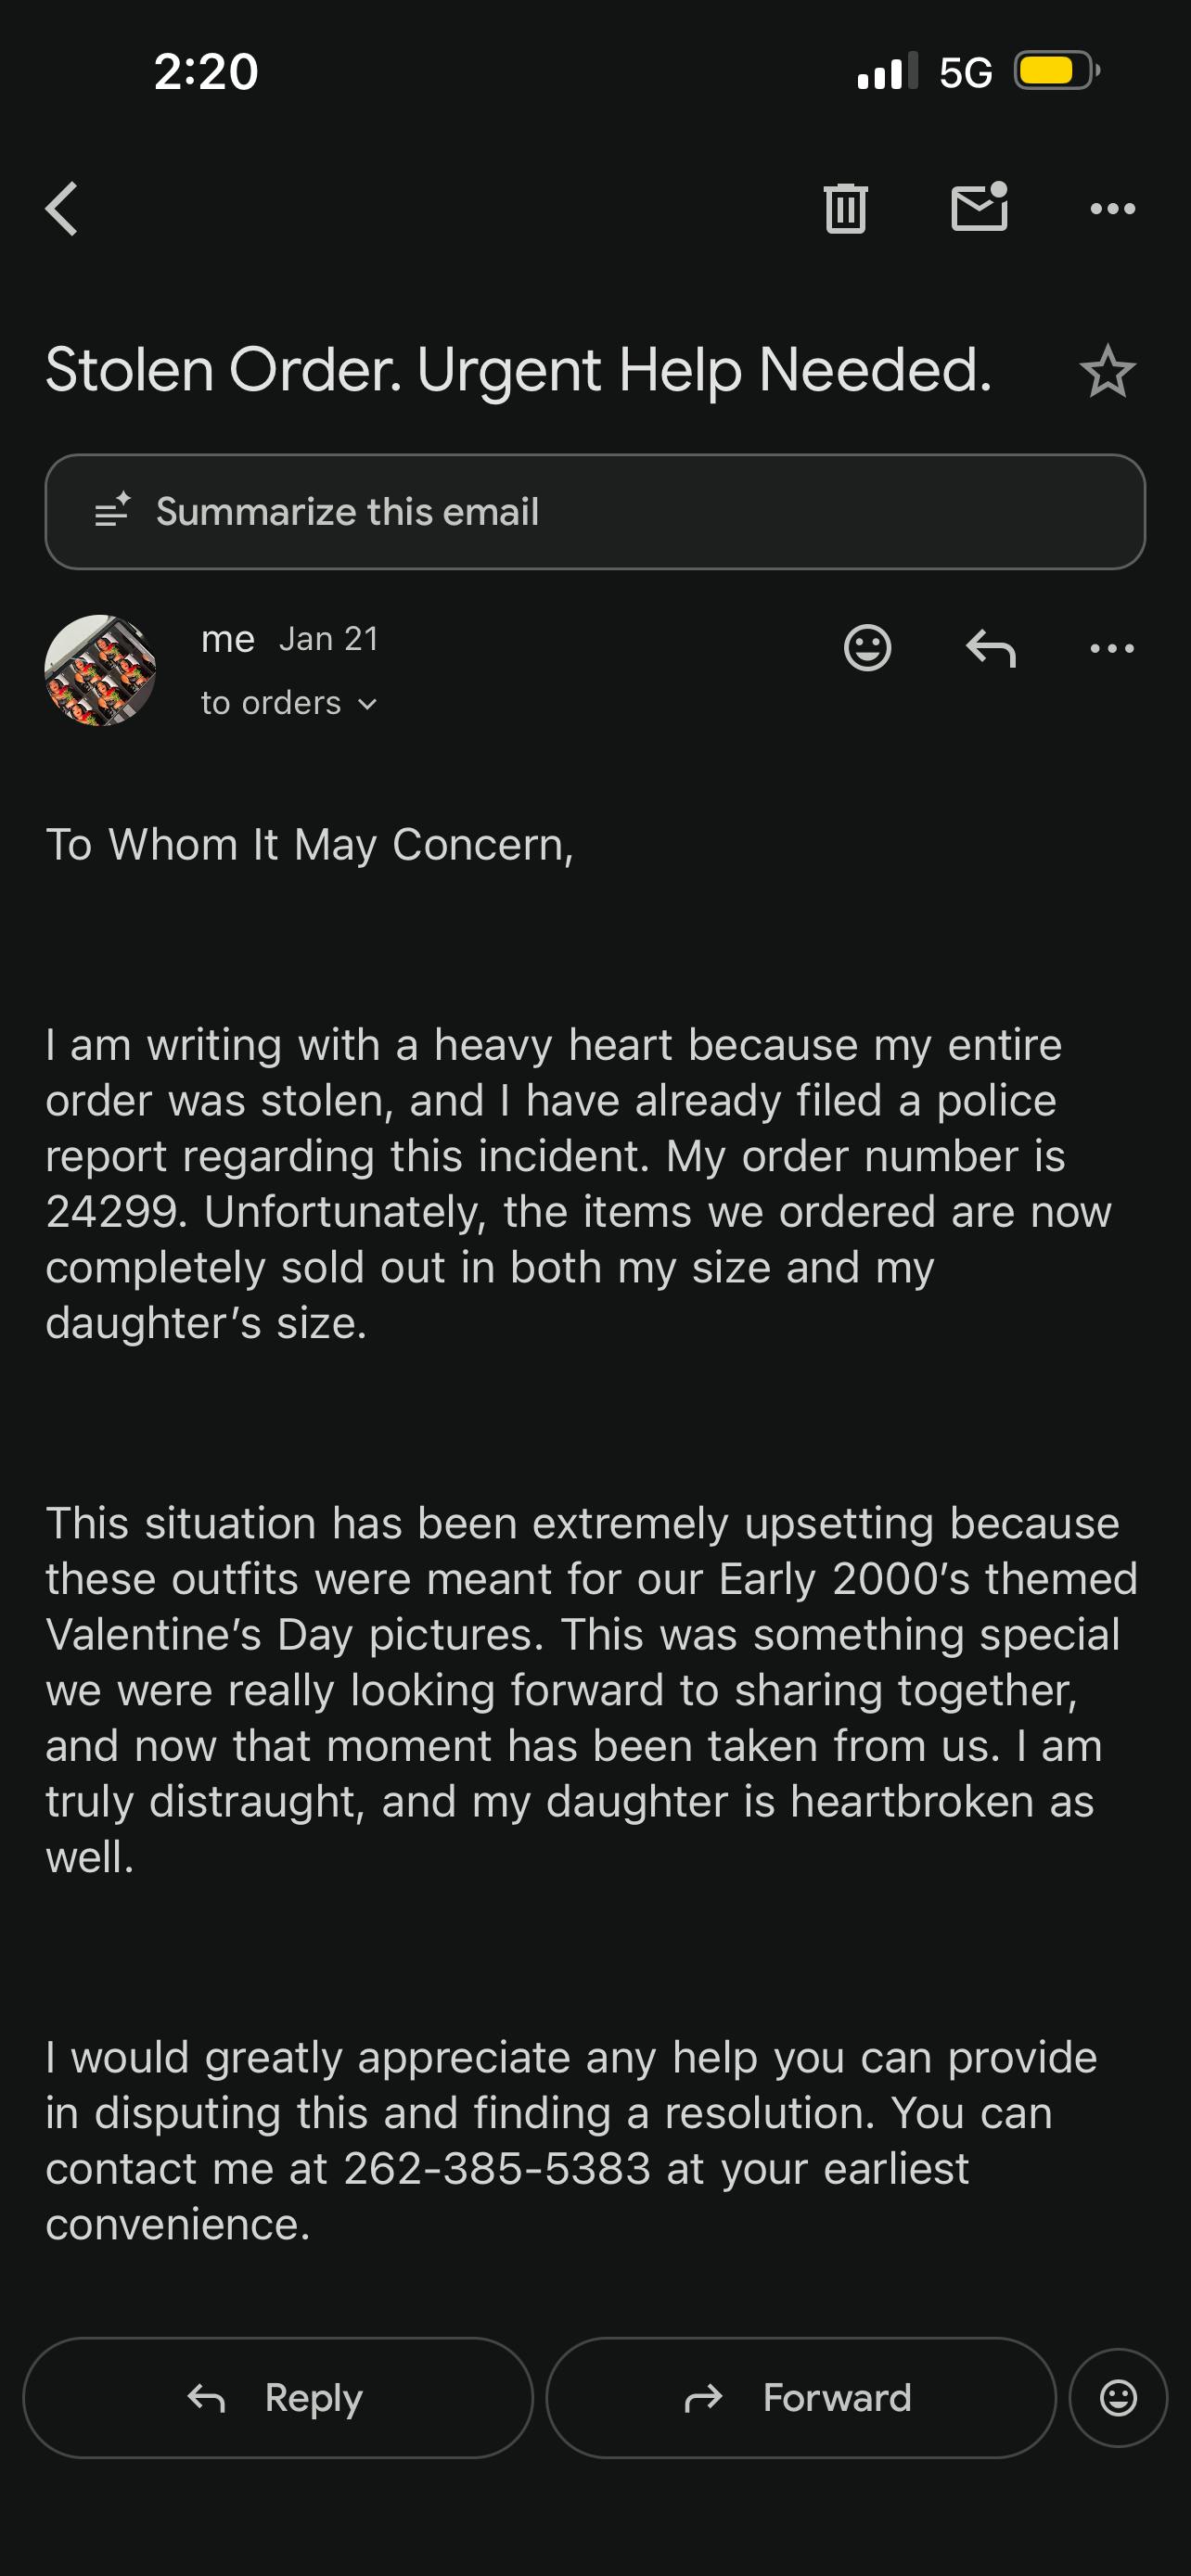Tap the battery indicator in status bar
Image resolution: width=1191 pixels, height=2576 pixels.
pyautogui.click(x=1056, y=71)
